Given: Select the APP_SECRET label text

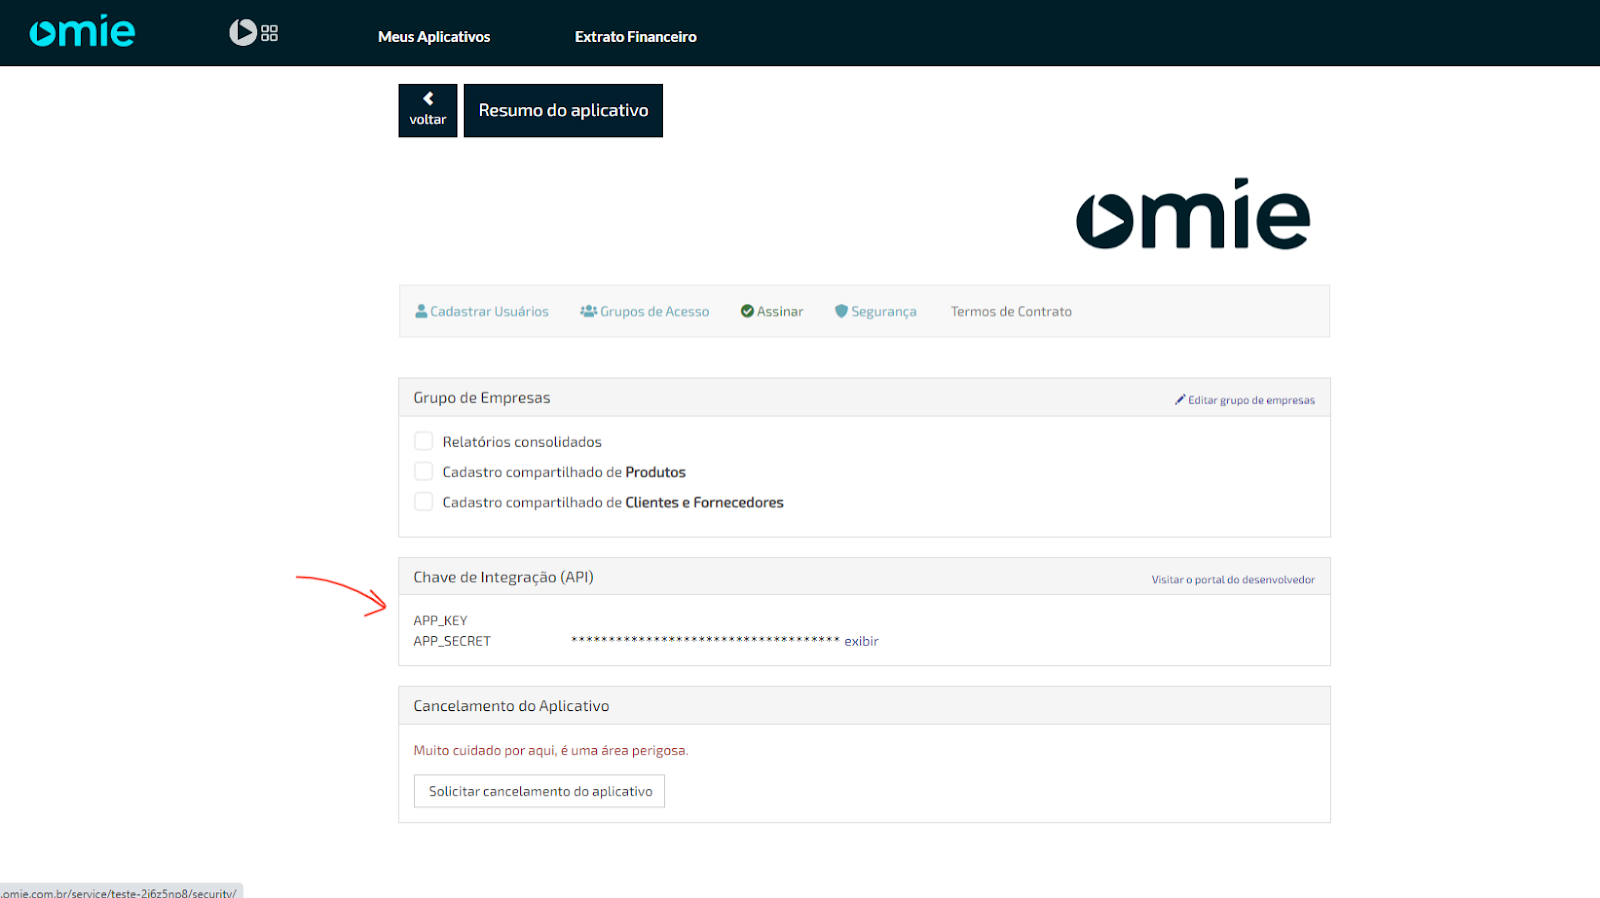Looking at the screenshot, I should pos(452,641).
